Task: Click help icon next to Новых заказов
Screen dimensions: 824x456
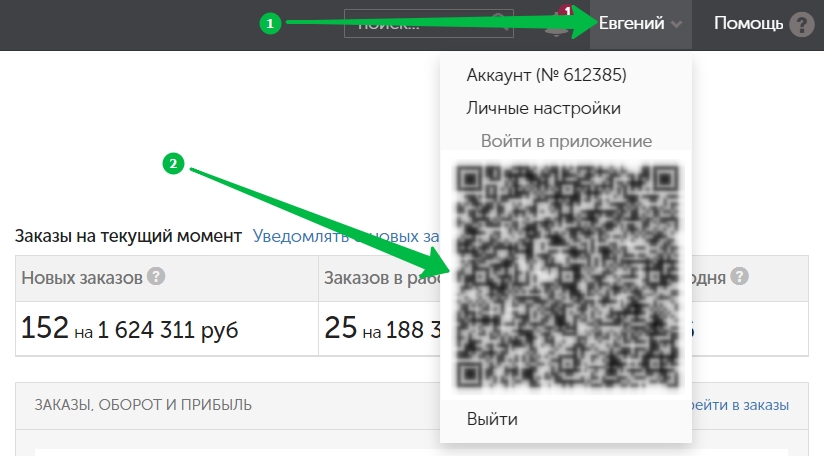Action: [x=156, y=276]
